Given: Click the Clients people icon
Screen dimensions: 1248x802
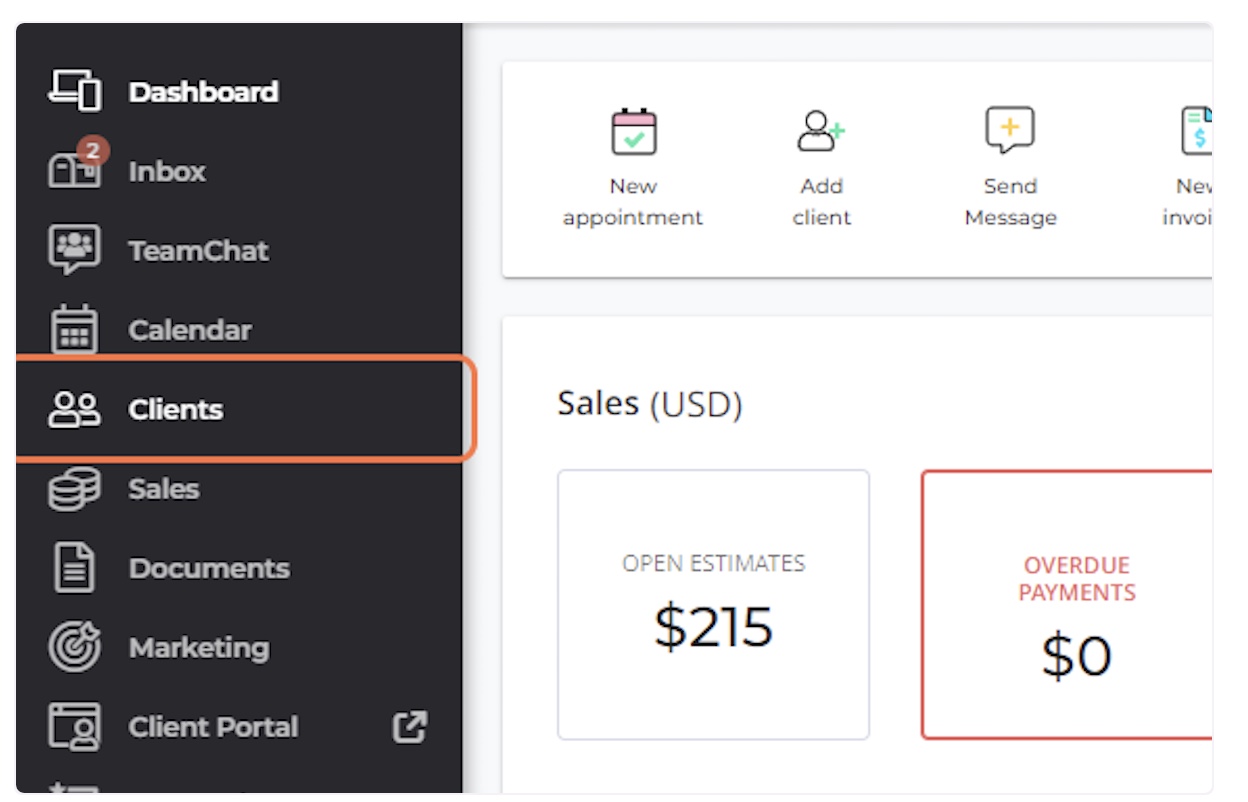Looking at the screenshot, I should point(75,409).
